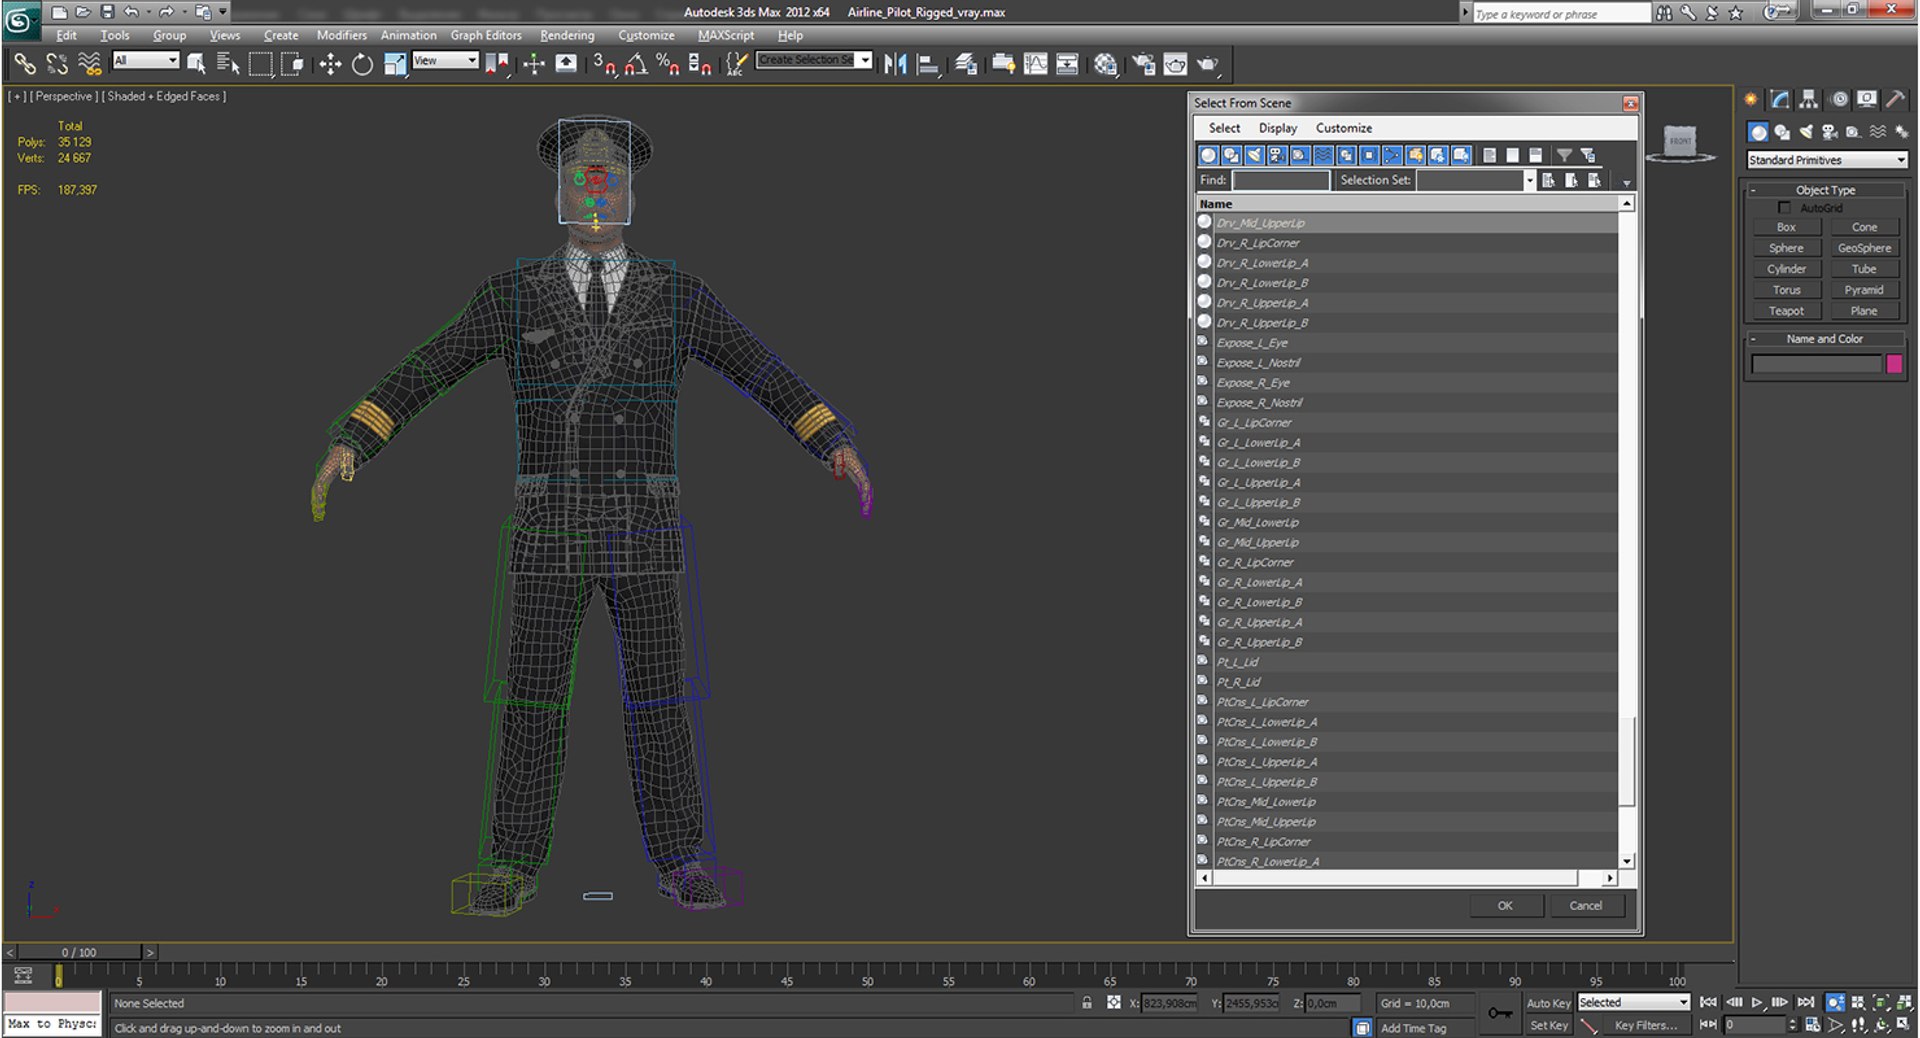Open the Curve Editor icon

(1036, 64)
